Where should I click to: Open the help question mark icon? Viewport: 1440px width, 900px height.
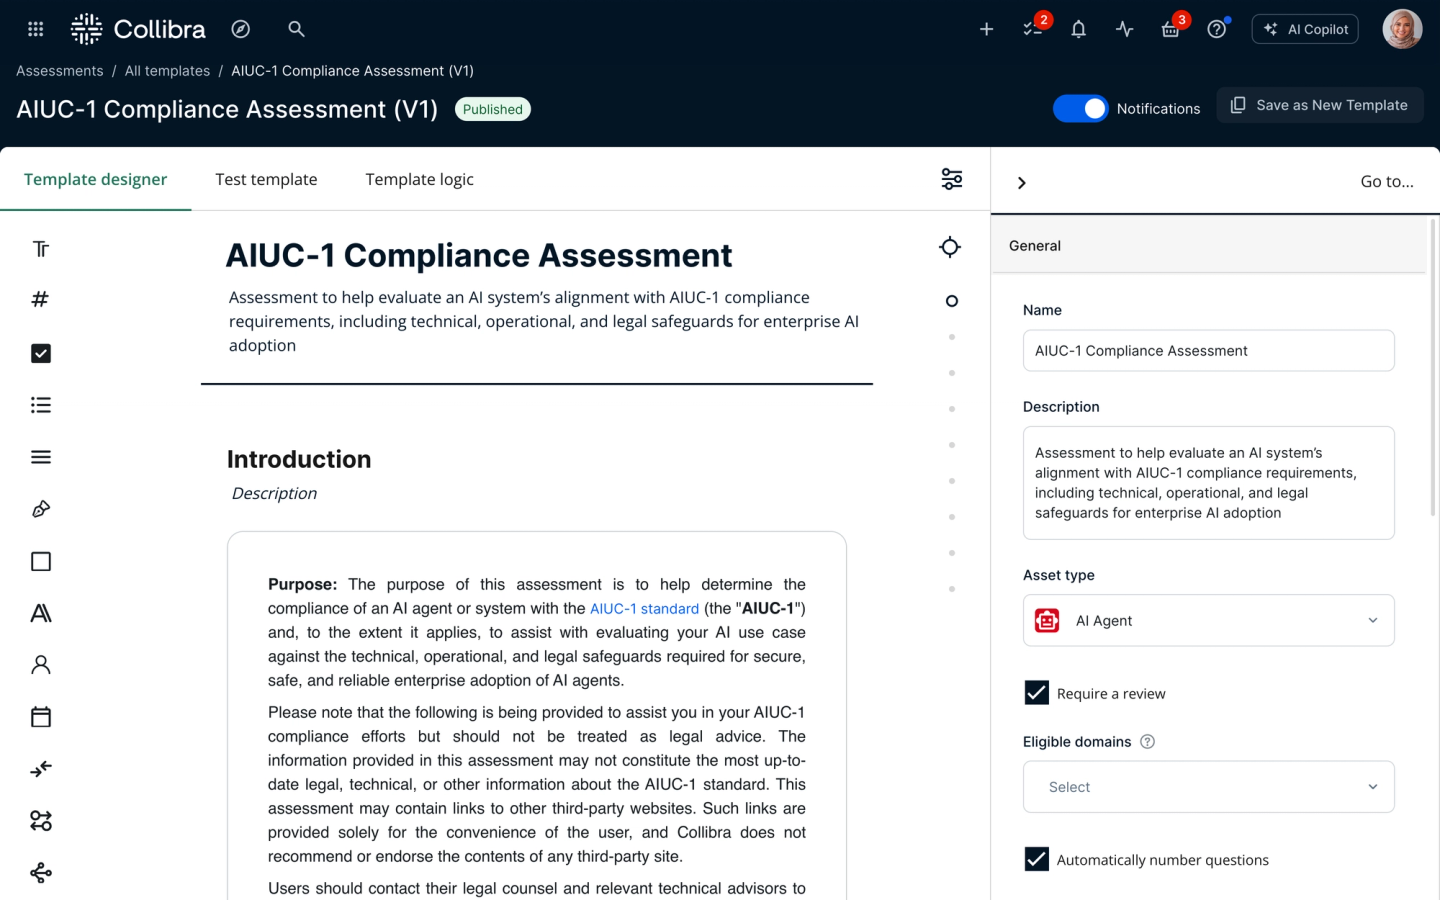(1217, 29)
